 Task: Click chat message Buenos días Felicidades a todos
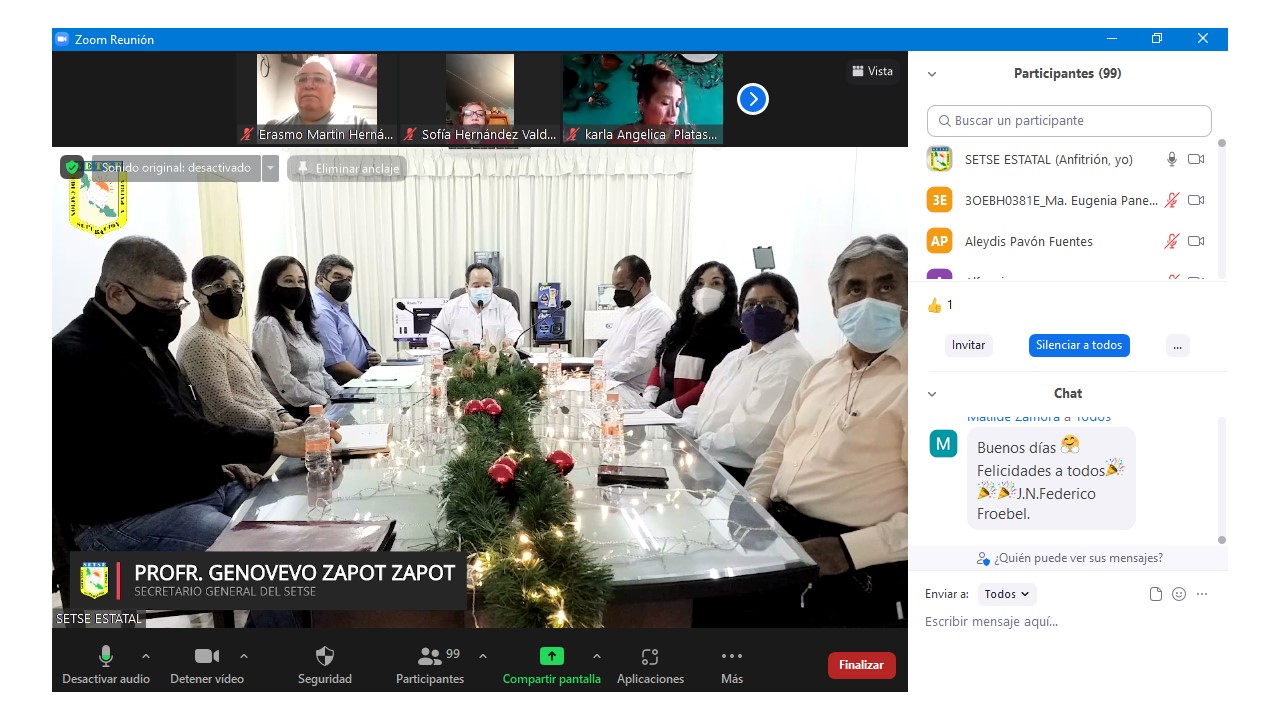[1049, 480]
